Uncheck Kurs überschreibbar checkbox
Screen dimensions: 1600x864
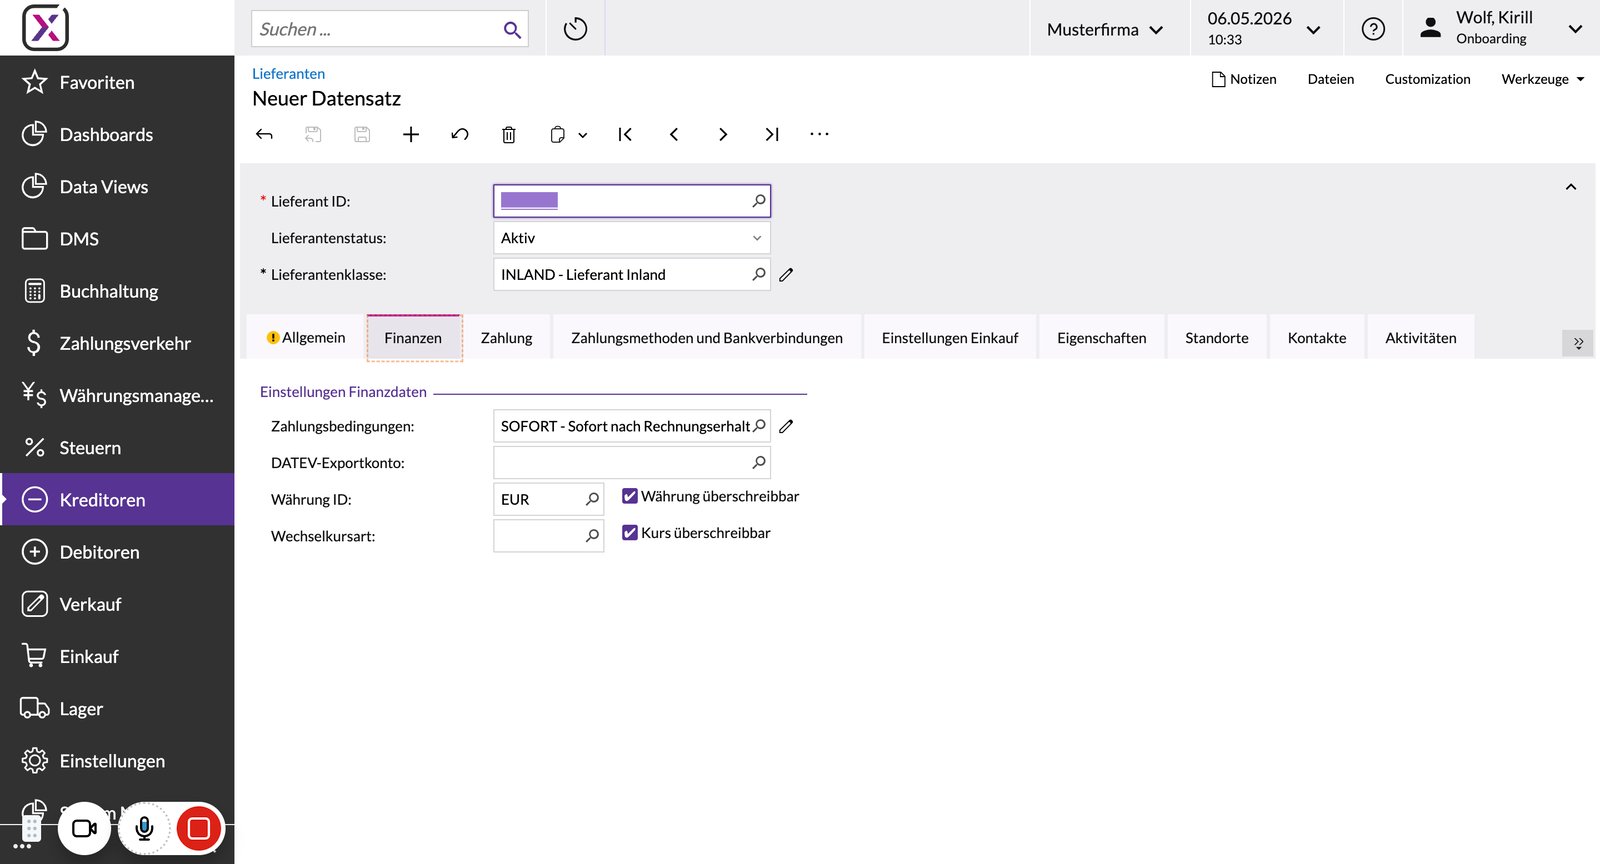[x=630, y=533]
